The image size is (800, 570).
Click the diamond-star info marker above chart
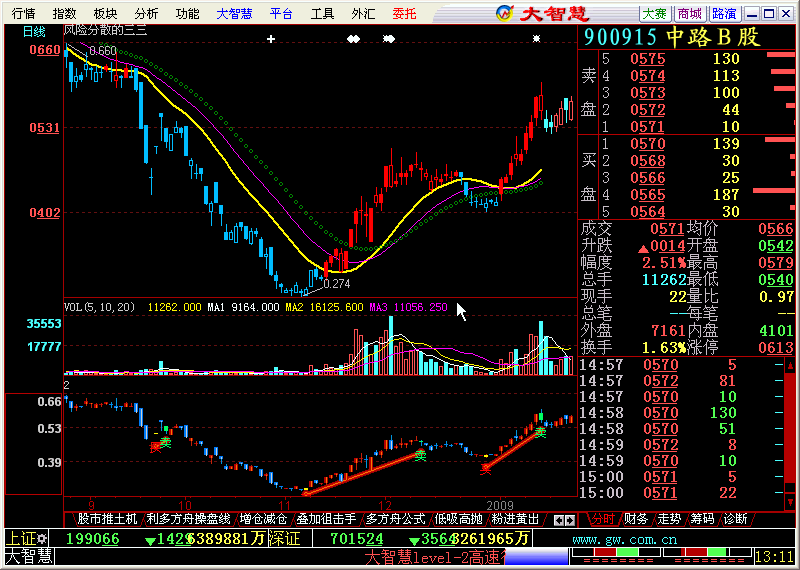(389, 39)
